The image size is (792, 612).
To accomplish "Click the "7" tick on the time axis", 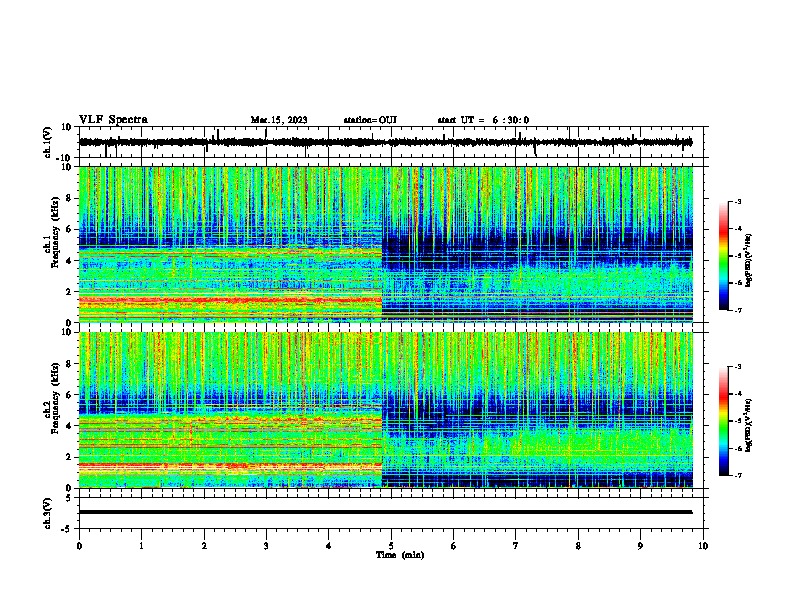I will 516,546.
